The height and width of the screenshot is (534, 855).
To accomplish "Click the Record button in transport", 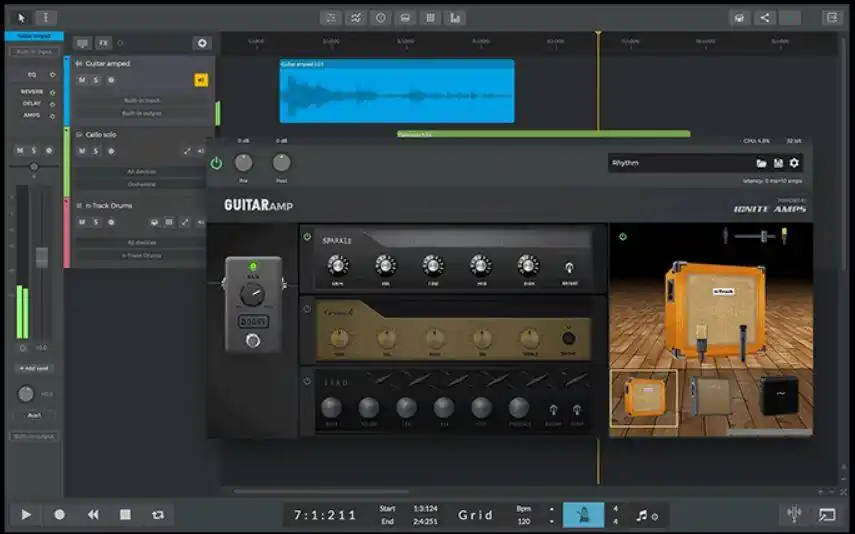I will click(x=59, y=514).
